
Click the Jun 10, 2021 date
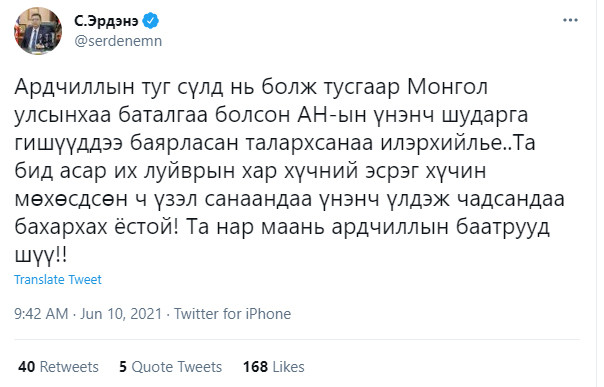(x=121, y=313)
